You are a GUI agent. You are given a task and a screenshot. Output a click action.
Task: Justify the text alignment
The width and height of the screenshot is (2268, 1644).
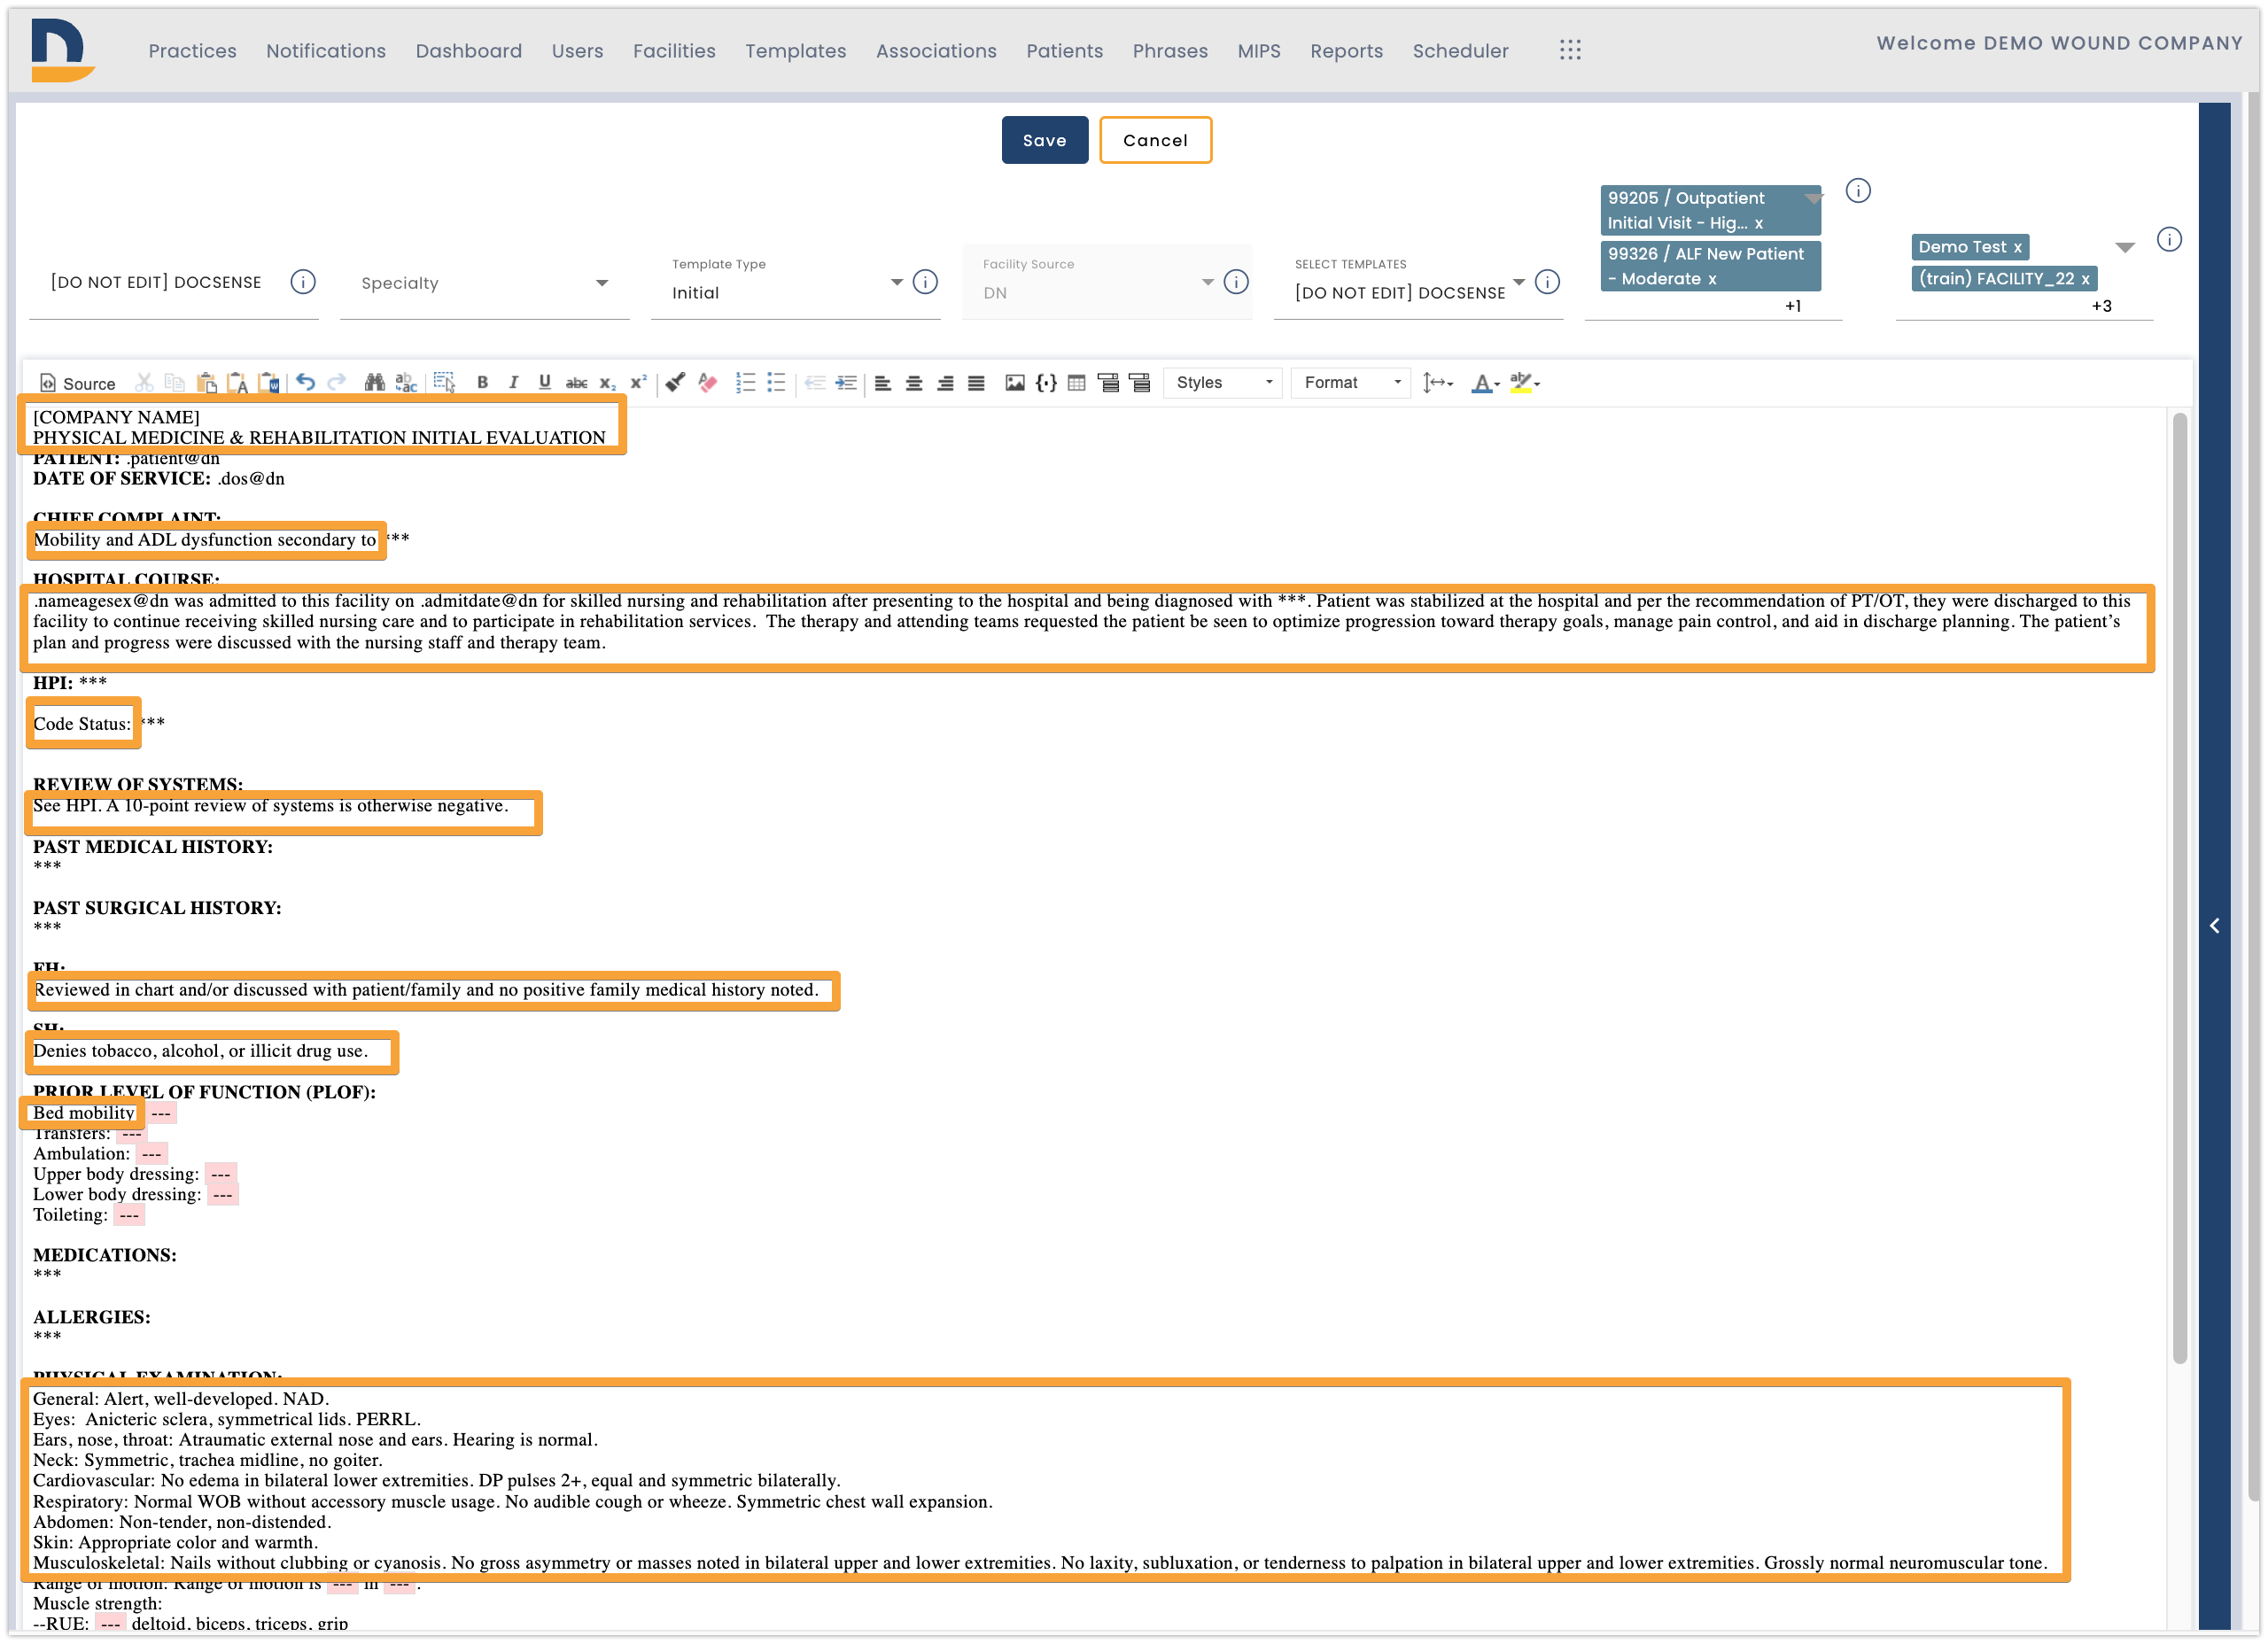tap(976, 383)
